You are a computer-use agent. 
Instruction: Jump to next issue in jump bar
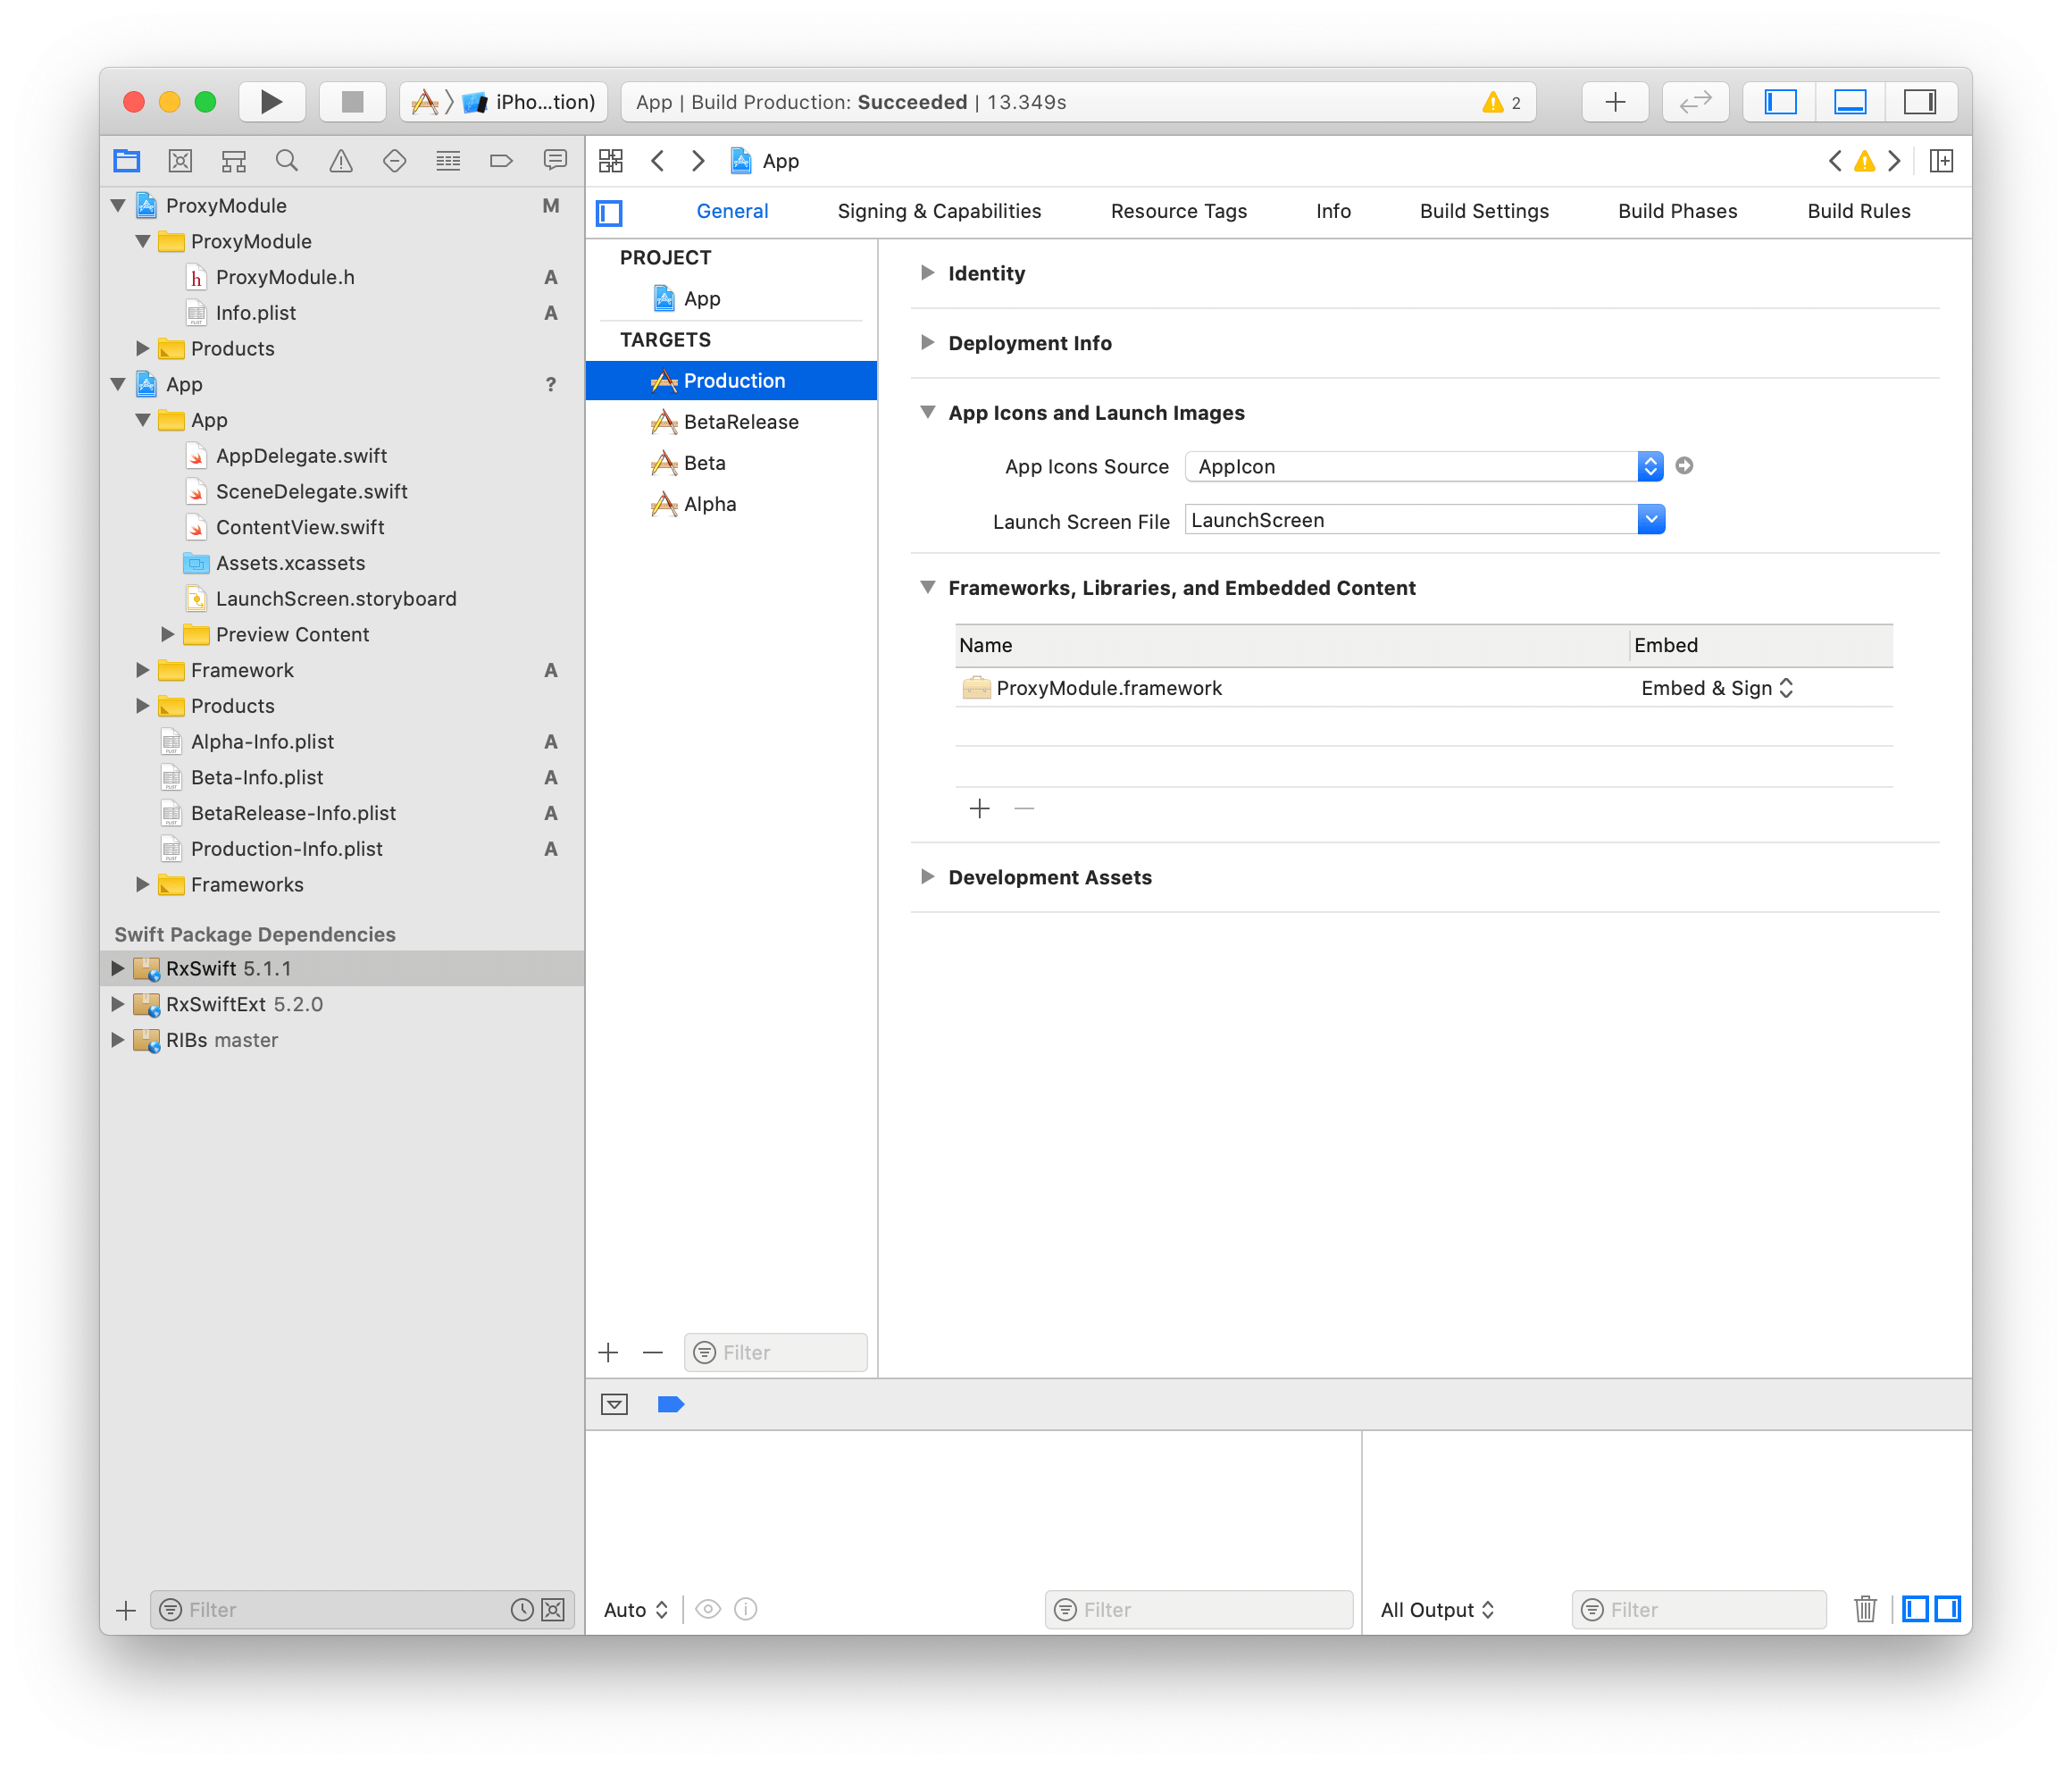pos(1894,161)
